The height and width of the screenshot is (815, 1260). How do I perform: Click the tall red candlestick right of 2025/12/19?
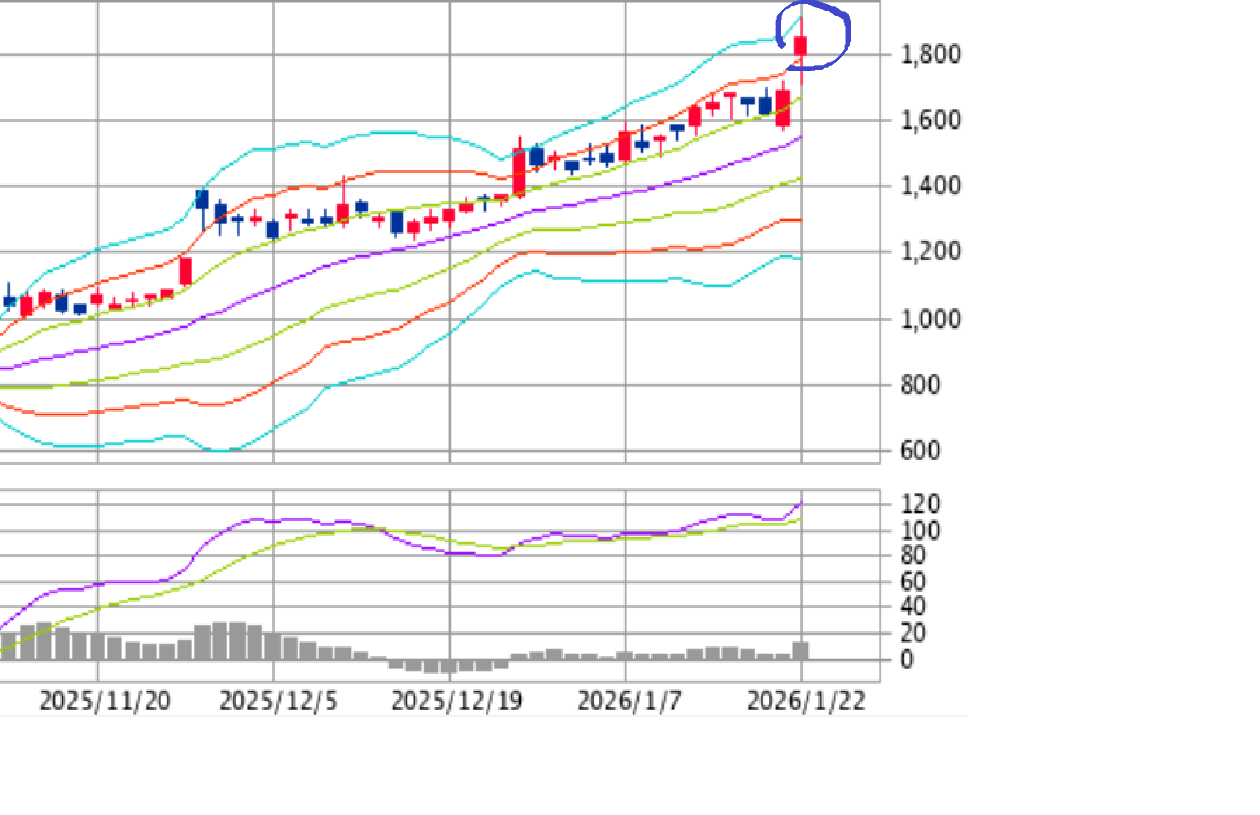click(x=519, y=172)
